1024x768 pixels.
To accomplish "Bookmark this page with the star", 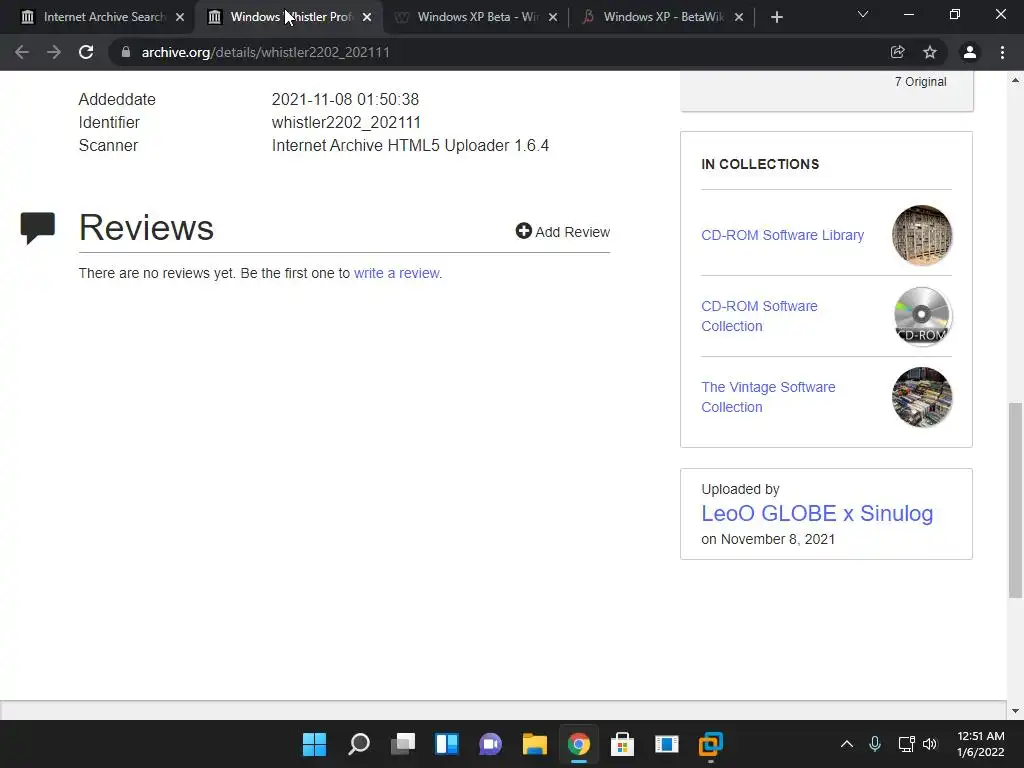I will point(930,52).
